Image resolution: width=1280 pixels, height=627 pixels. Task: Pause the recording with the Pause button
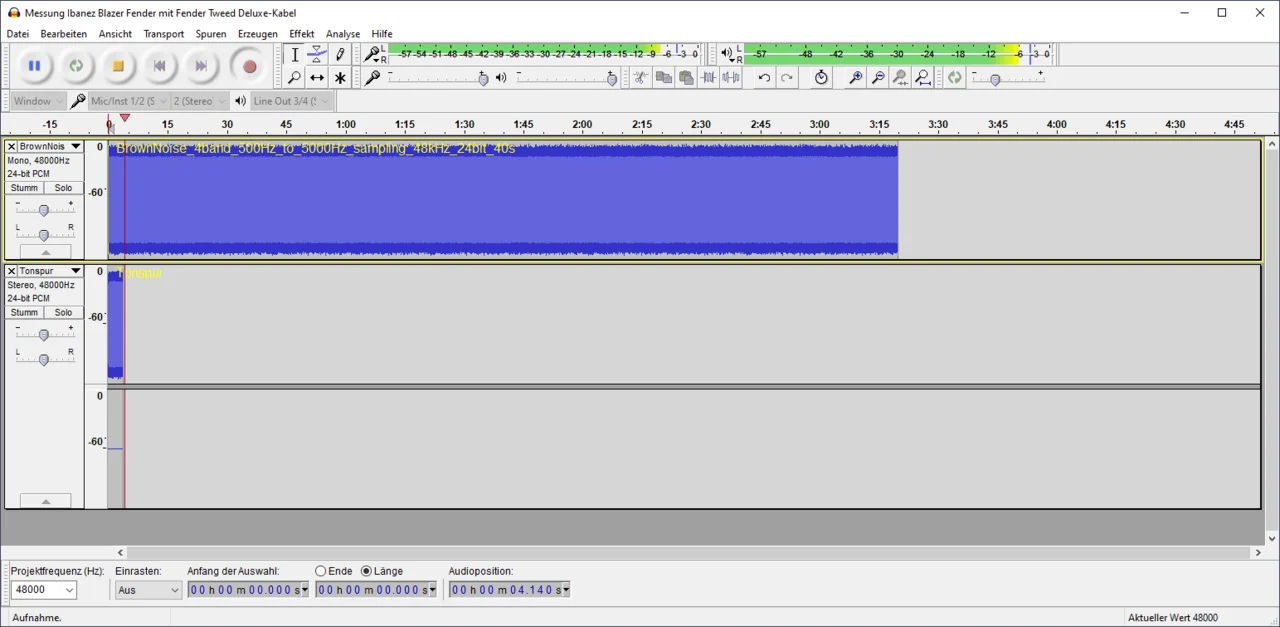pyautogui.click(x=34, y=66)
